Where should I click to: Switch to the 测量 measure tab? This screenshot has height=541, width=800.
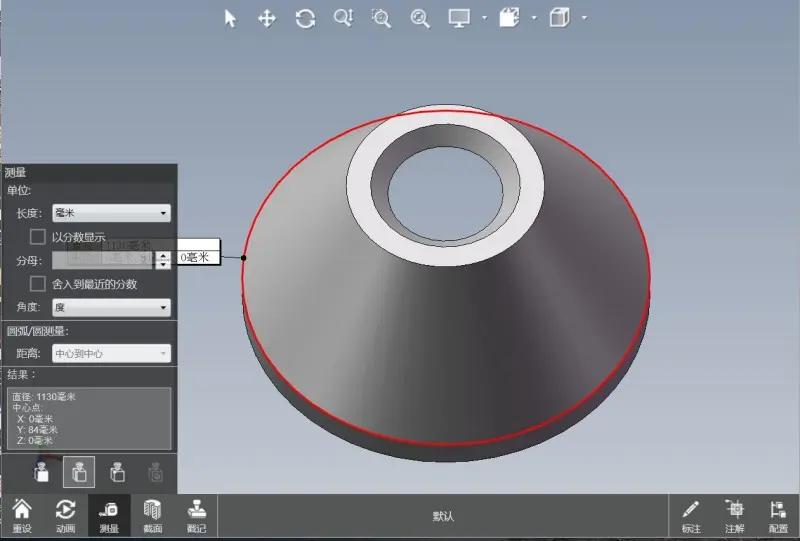click(x=109, y=516)
